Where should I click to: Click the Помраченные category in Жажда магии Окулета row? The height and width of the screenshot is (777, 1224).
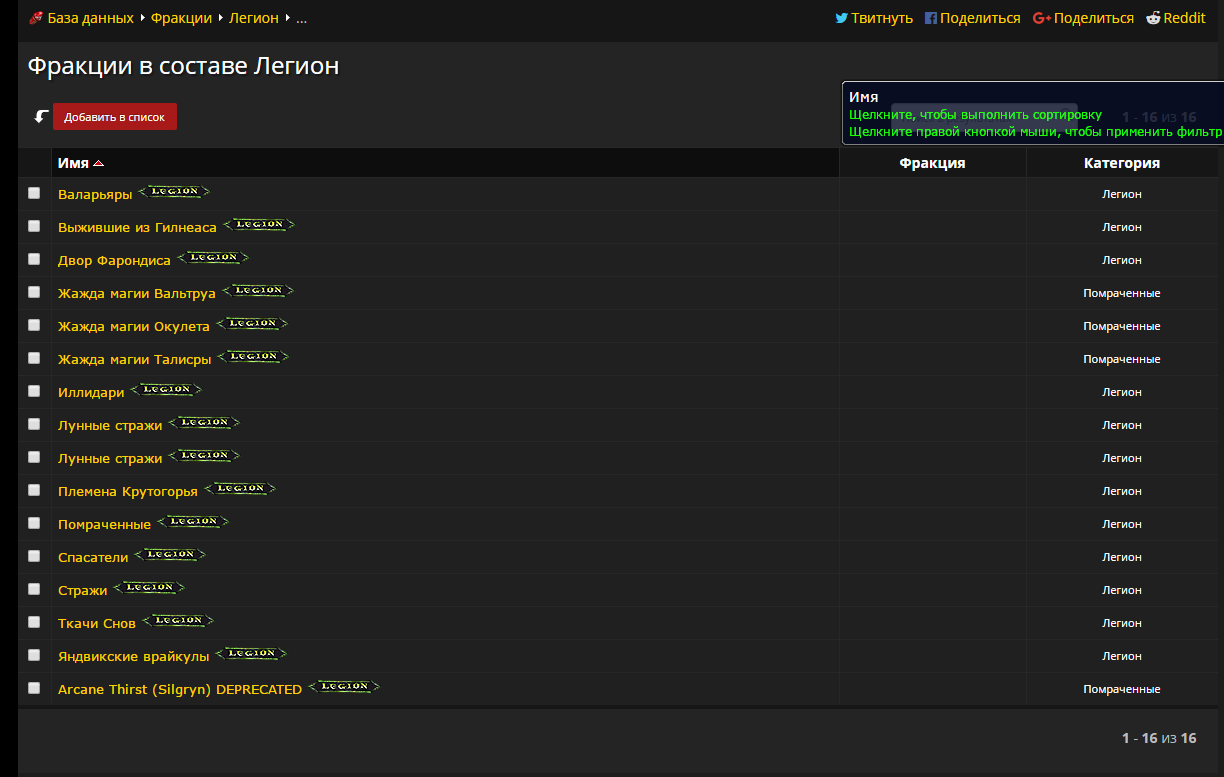(1122, 326)
